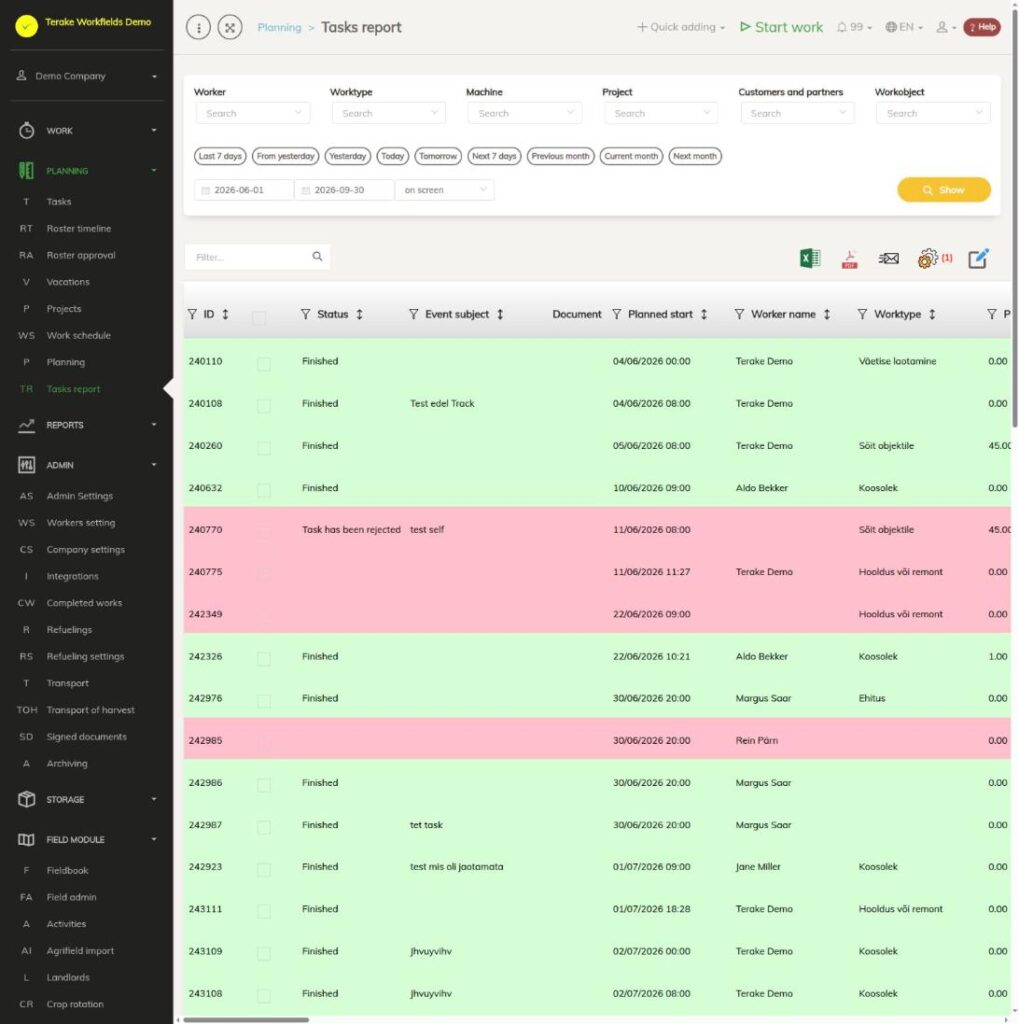Filter the Status column funnel icon
Screen dimensions: 1019x1024
point(305,314)
